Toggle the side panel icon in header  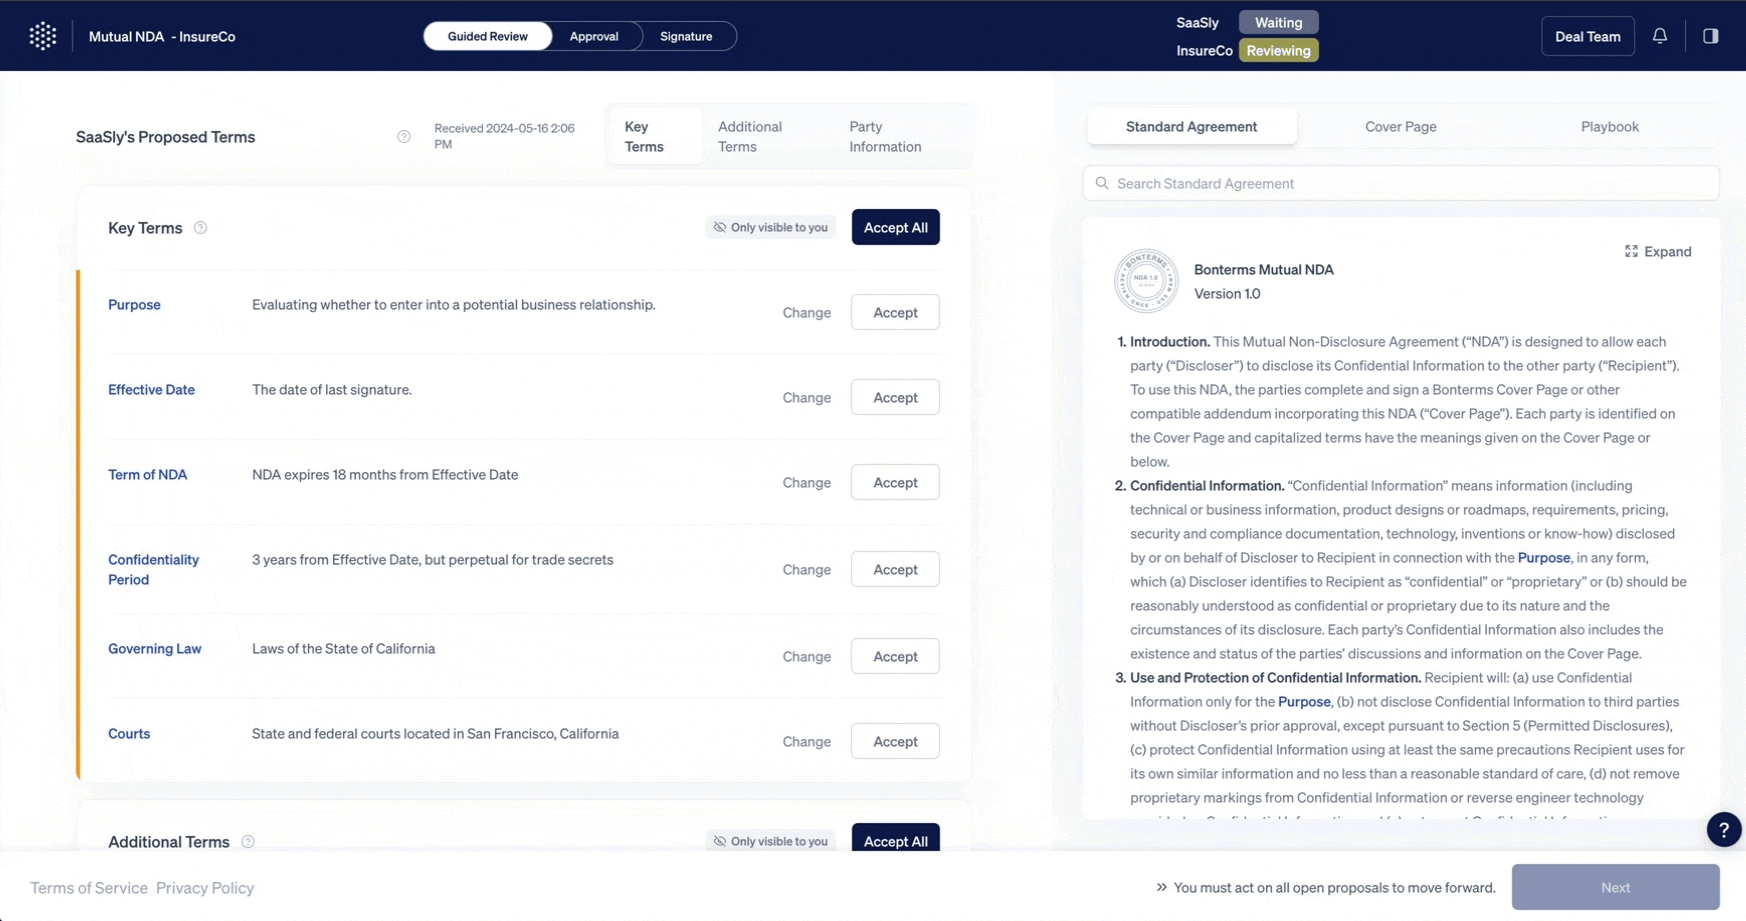tap(1711, 36)
